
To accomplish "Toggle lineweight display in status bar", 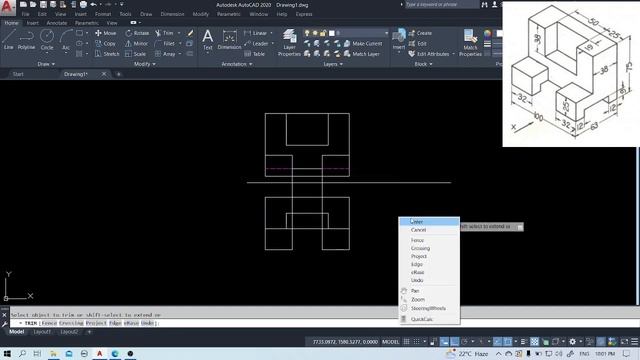I will [x=523, y=342].
